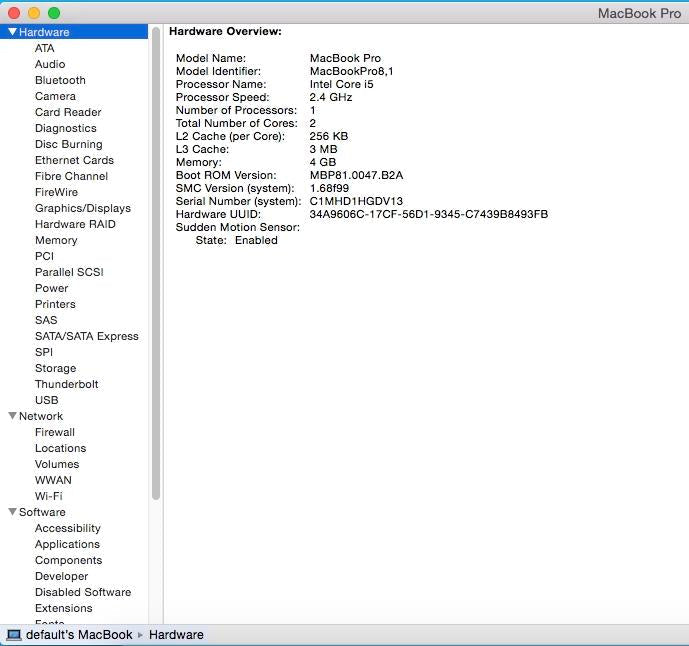Select Hardware RAID item
Screen dimensions: 689x646
(75, 224)
